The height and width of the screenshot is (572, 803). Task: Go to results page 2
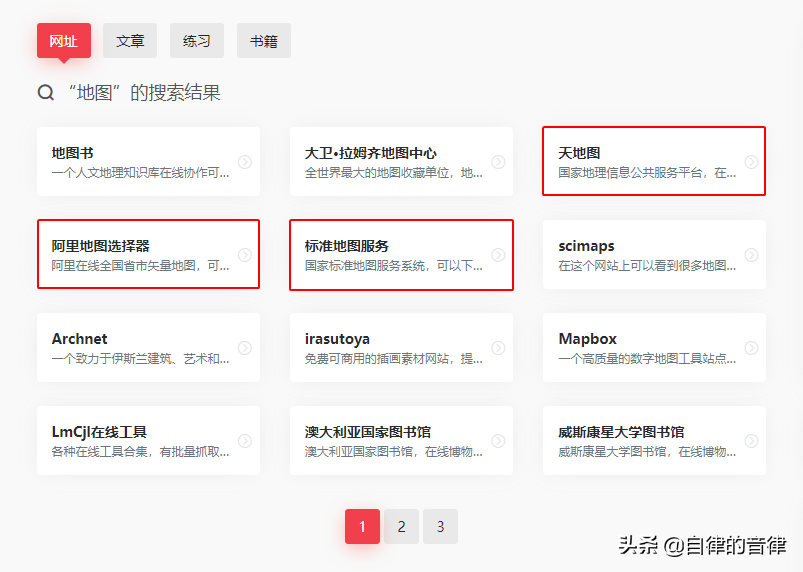click(402, 526)
